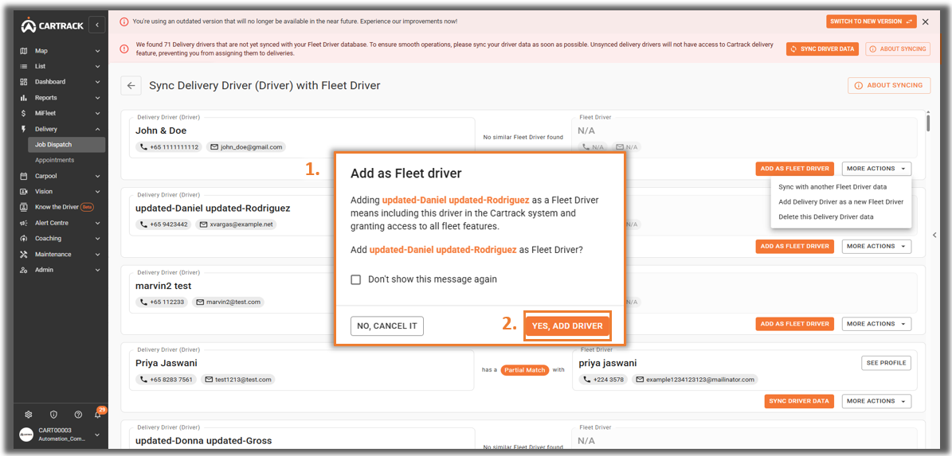Open the Carpool calendar icon
The height and width of the screenshot is (456, 952).
24,176
